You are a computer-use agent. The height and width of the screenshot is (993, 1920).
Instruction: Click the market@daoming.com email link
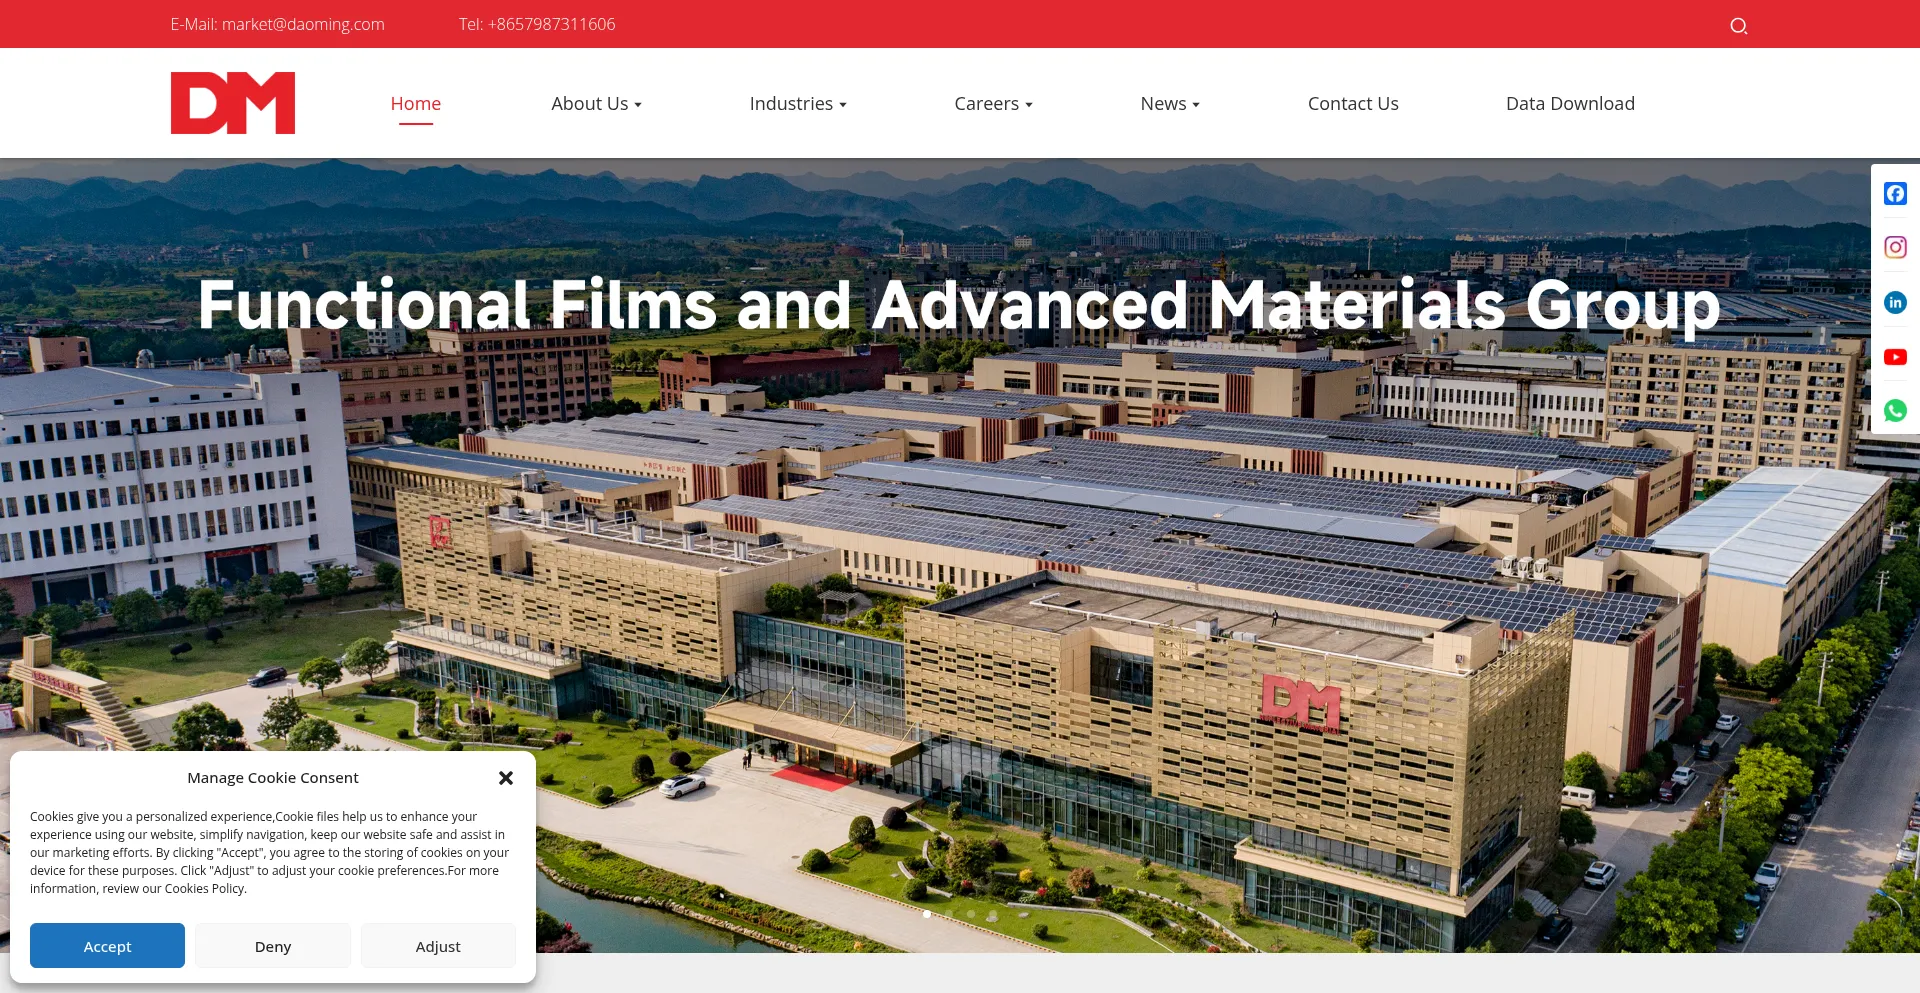[302, 24]
